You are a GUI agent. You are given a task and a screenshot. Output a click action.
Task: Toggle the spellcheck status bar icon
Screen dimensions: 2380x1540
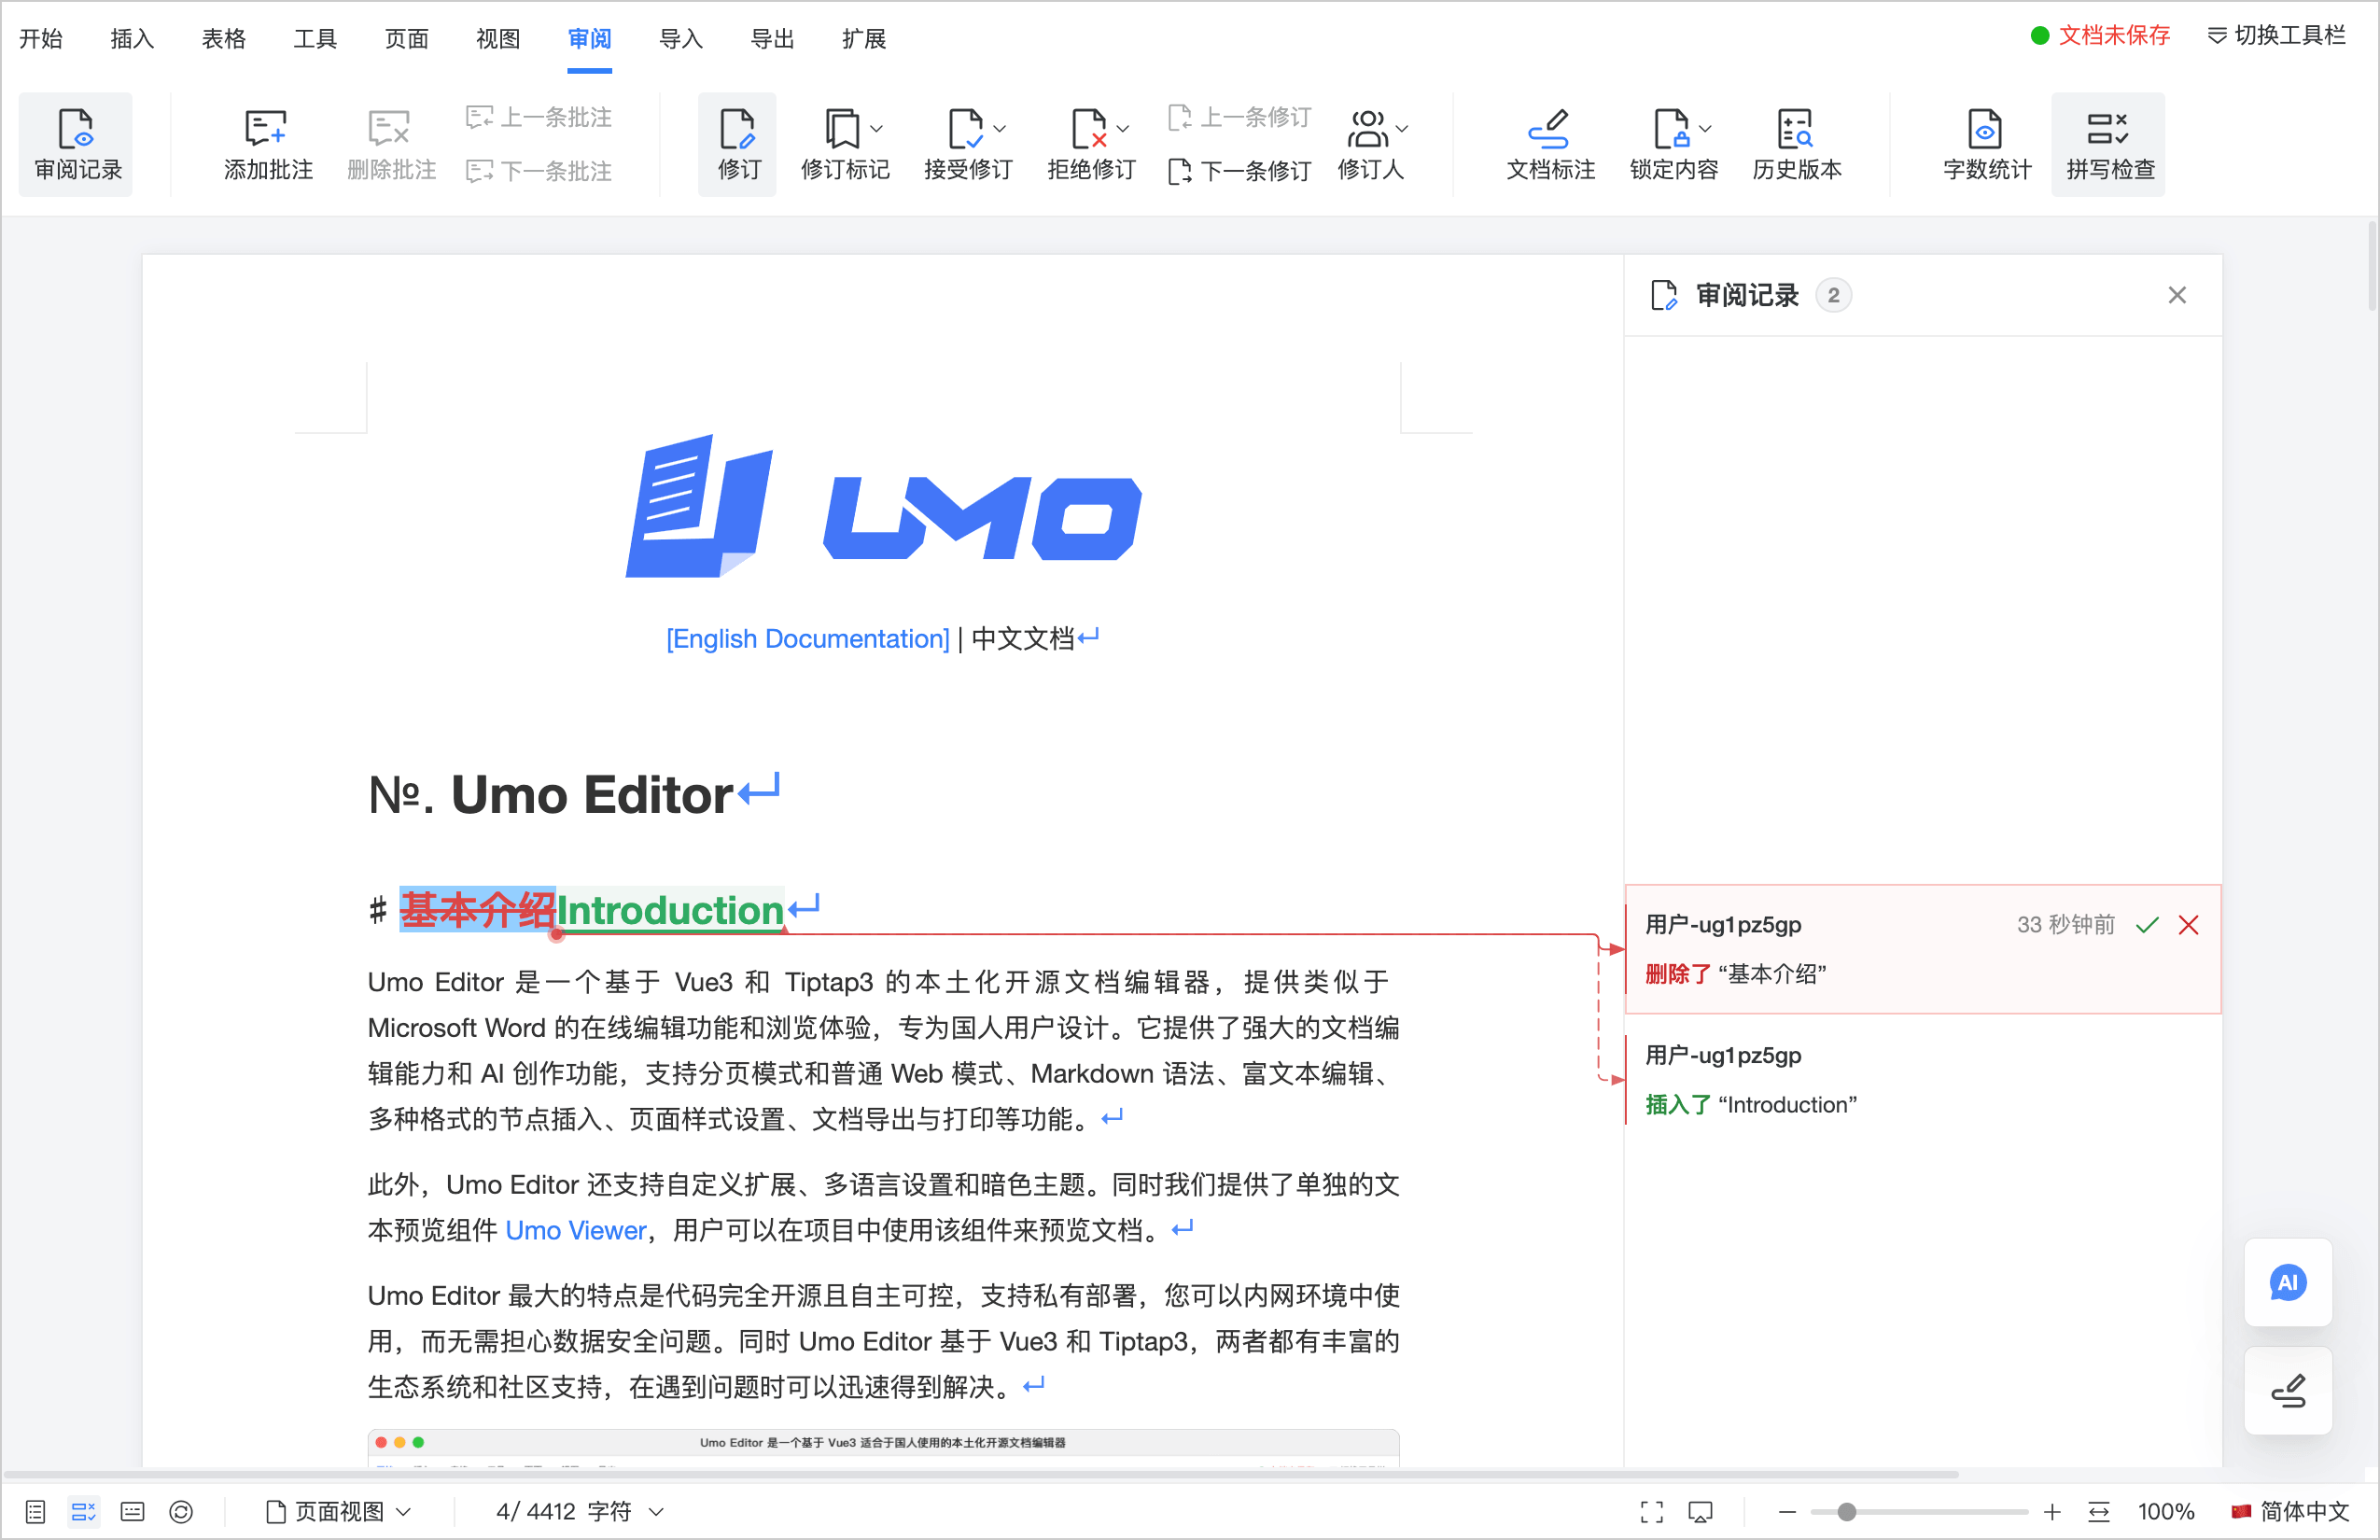pyautogui.click(x=84, y=1511)
